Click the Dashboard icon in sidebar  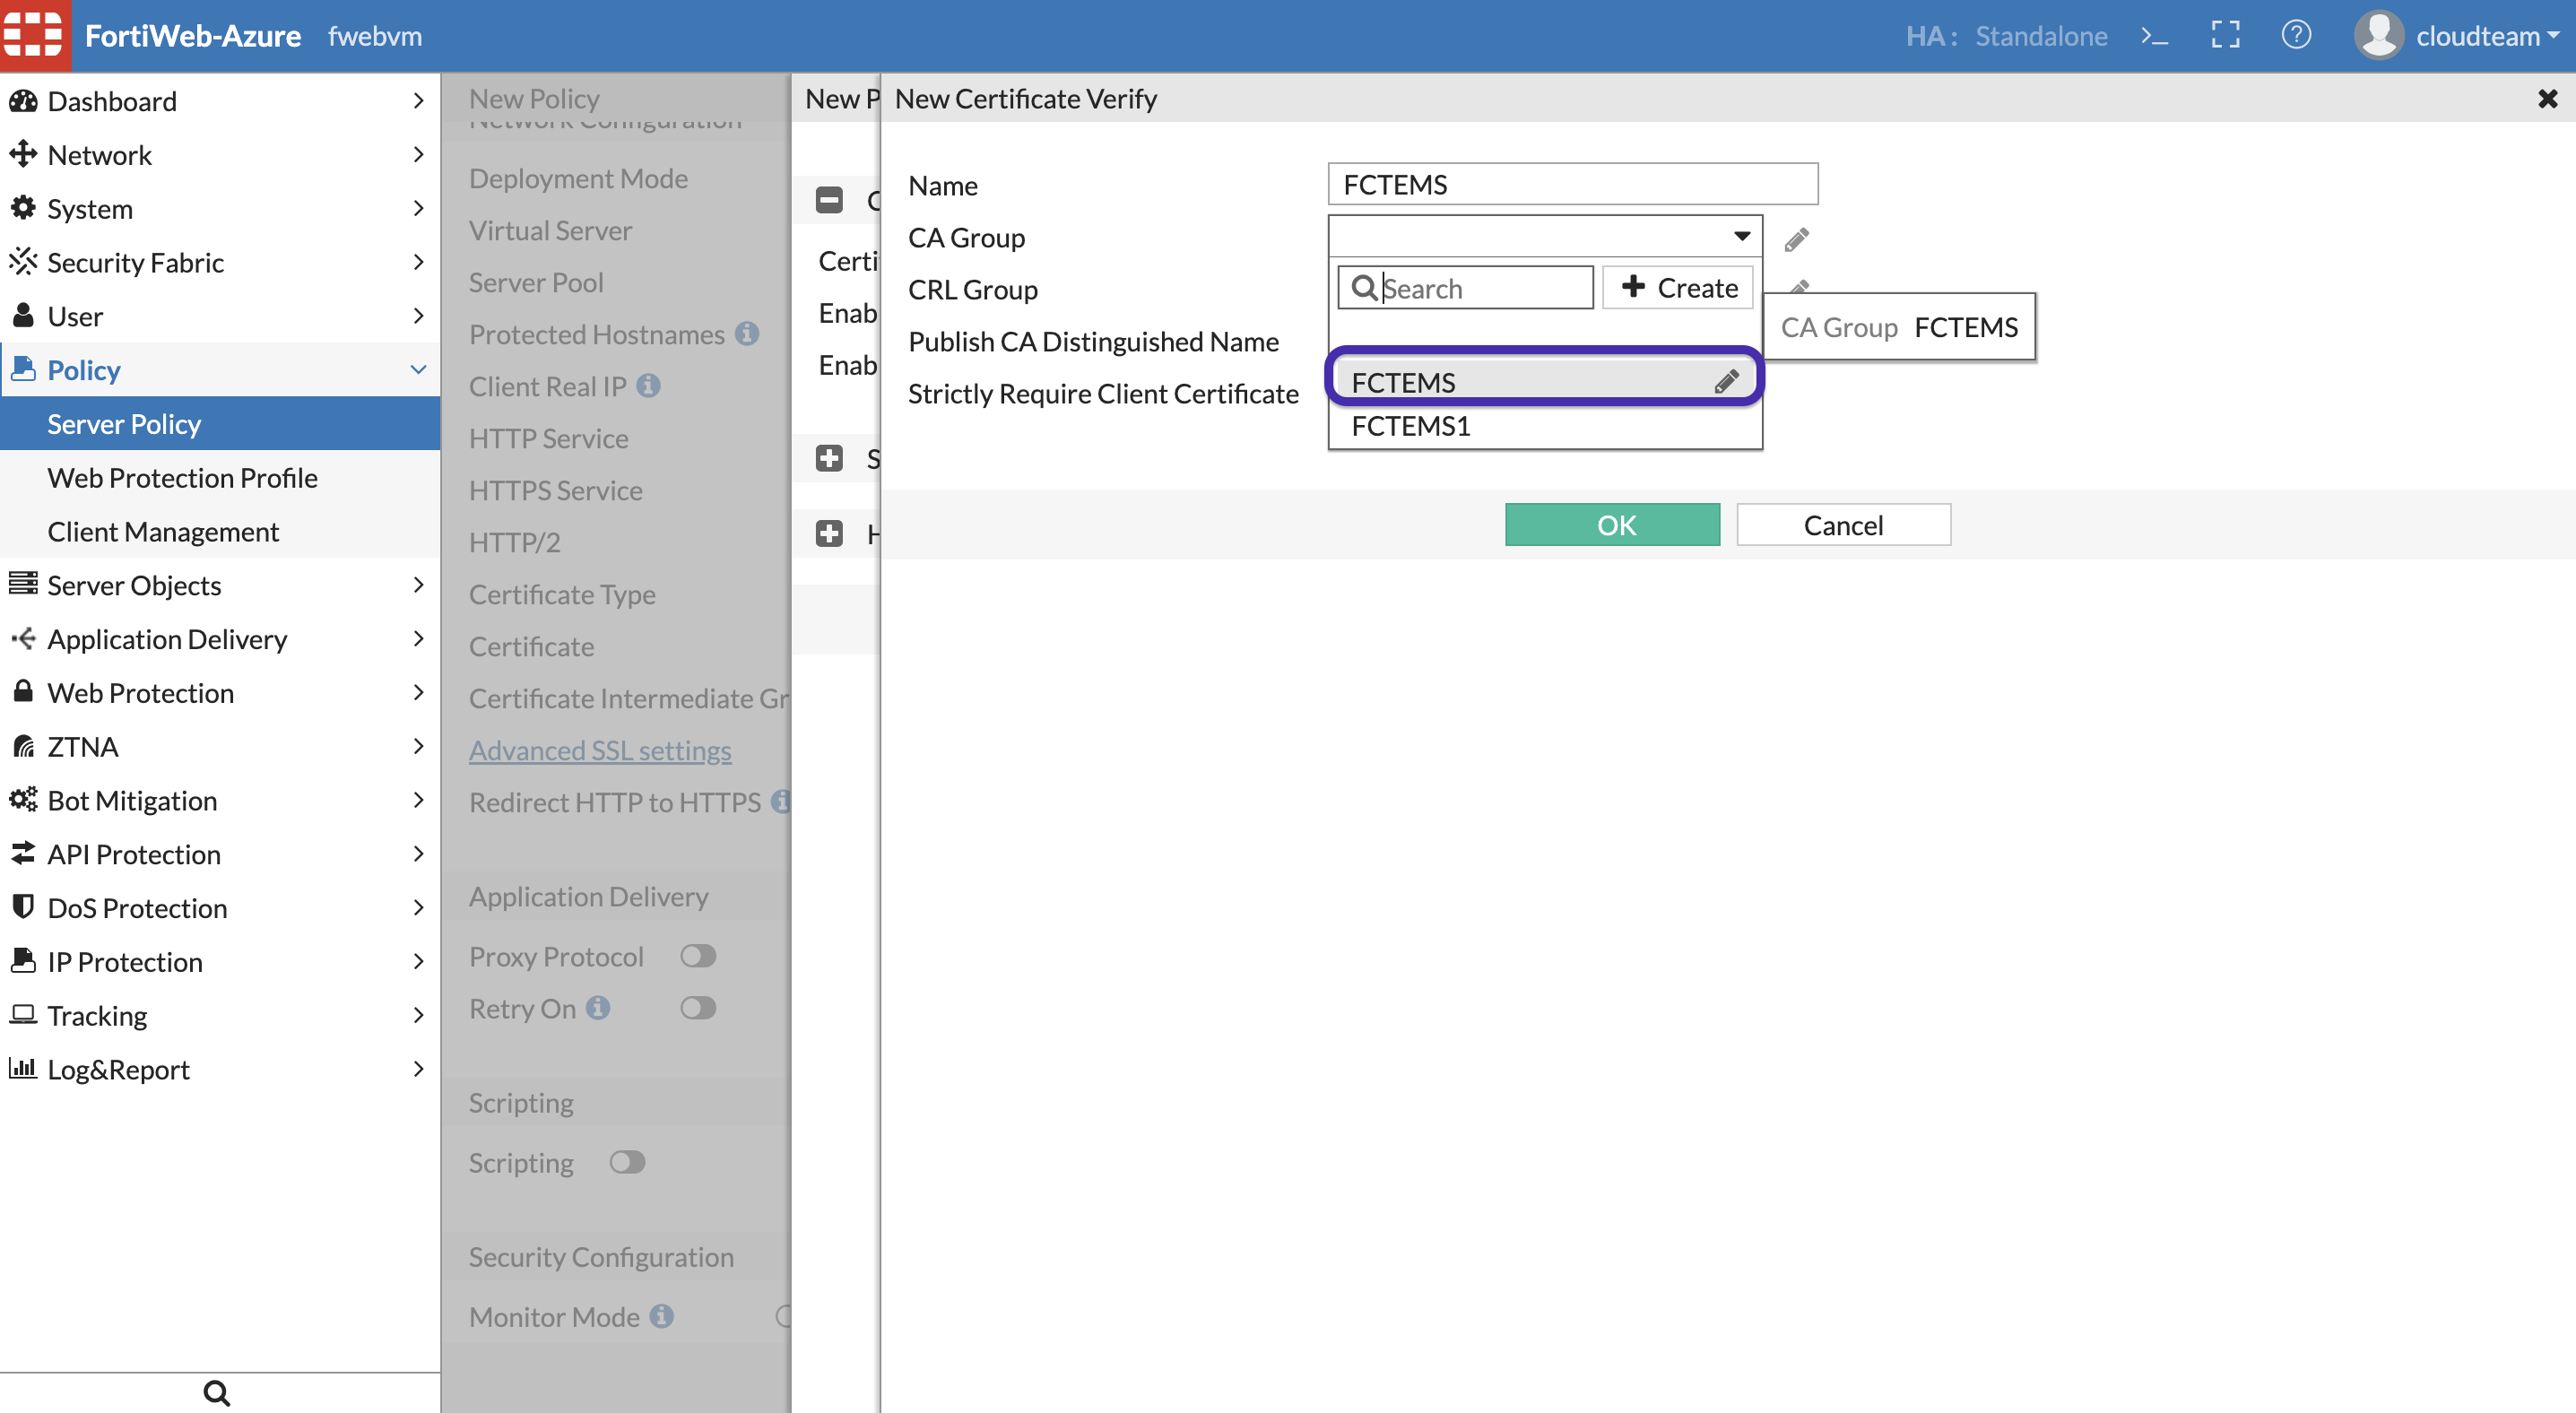(x=24, y=101)
